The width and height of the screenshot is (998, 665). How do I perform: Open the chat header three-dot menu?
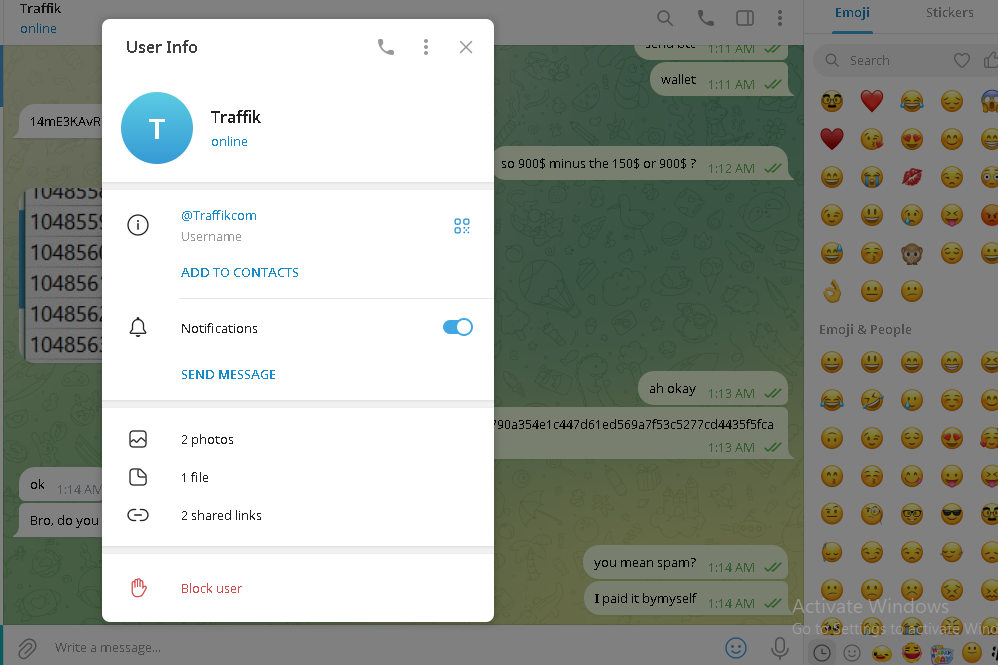(x=780, y=18)
